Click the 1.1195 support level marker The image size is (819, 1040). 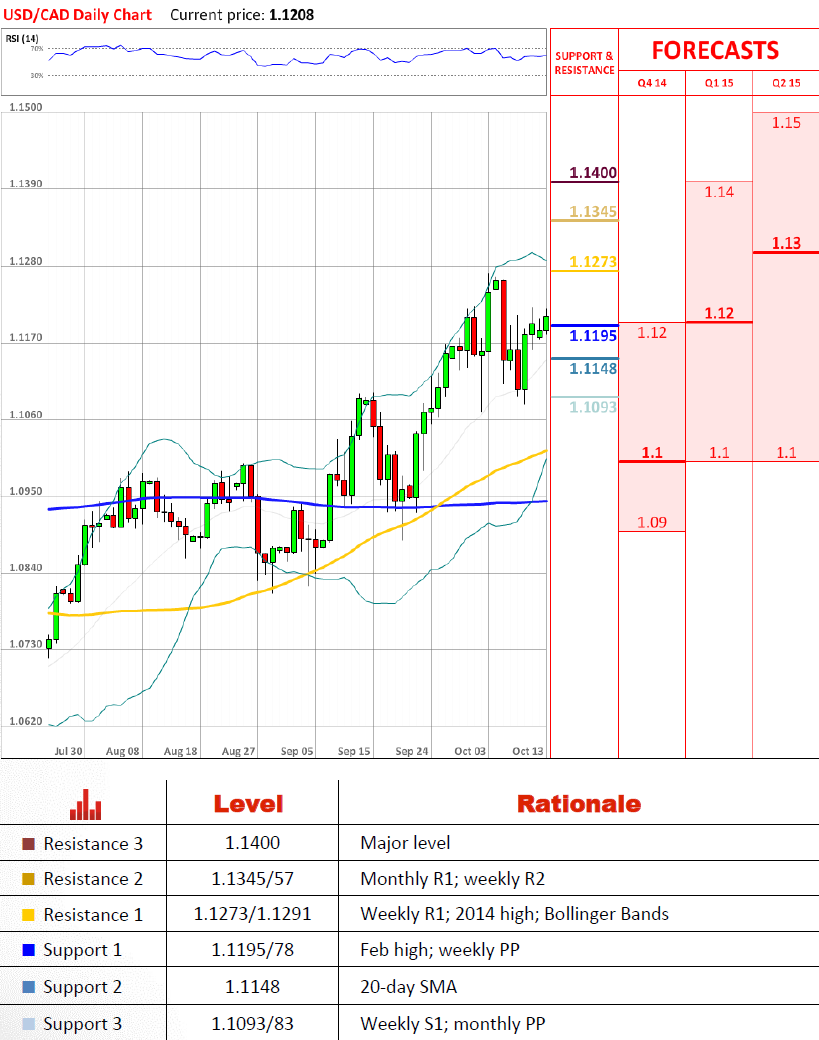(593, 336)
